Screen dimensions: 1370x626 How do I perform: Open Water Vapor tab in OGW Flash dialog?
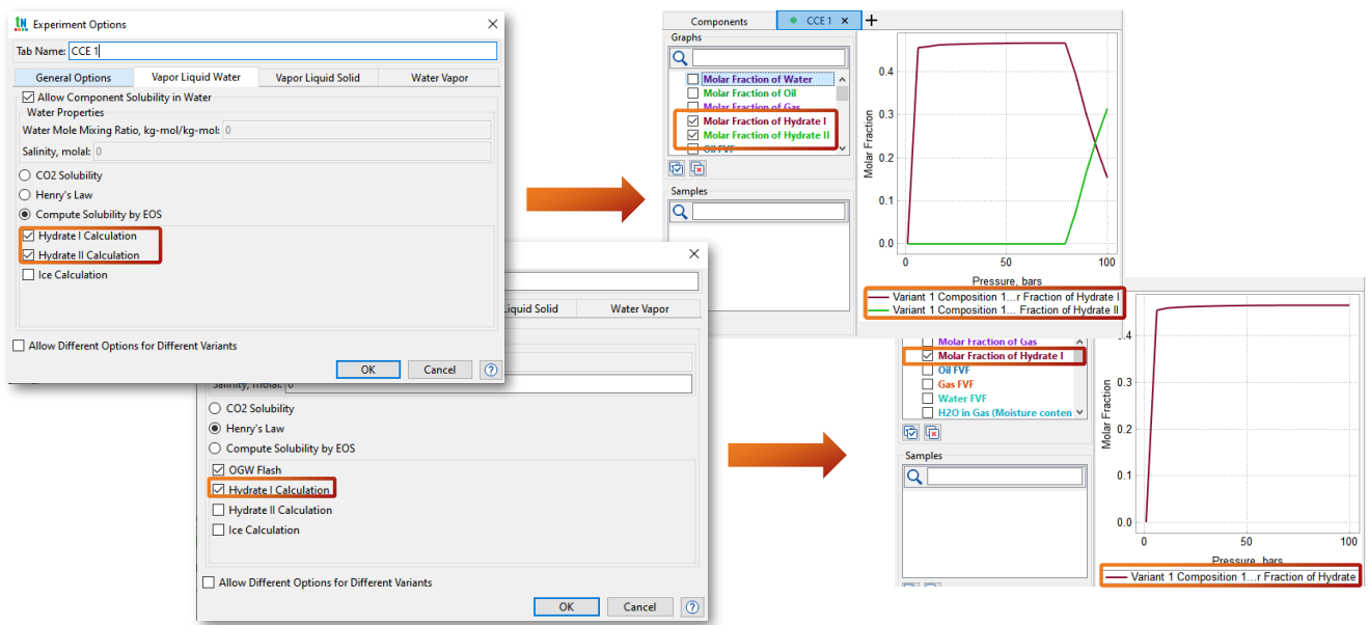click(x=640, y=309)
